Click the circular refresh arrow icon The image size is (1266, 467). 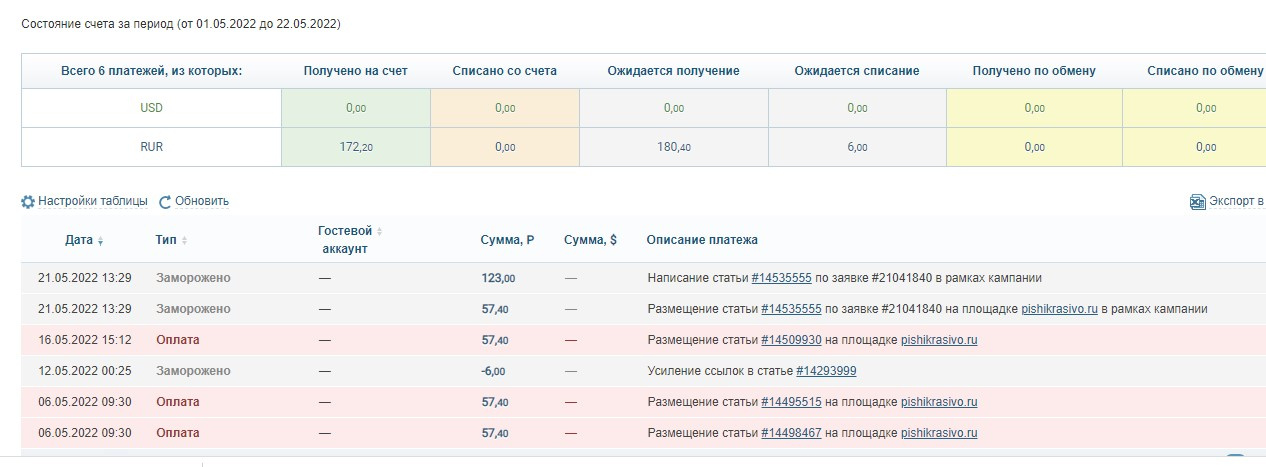[165, 201]
